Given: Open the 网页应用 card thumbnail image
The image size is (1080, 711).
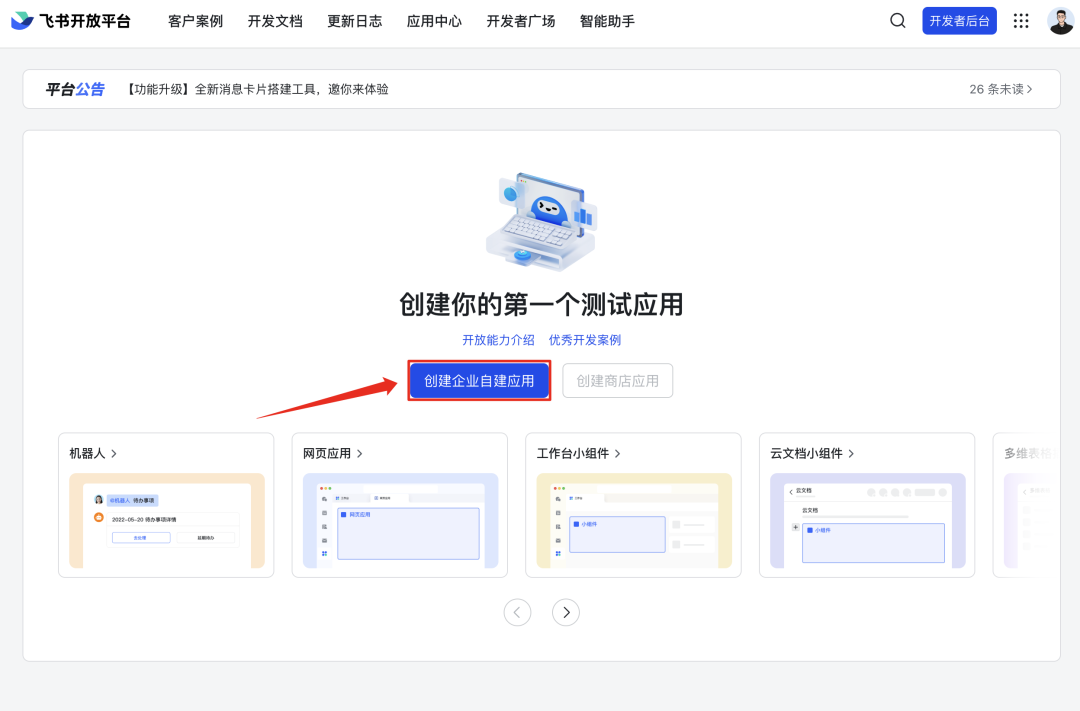Looking at the screenshot, I should (399, 520).
